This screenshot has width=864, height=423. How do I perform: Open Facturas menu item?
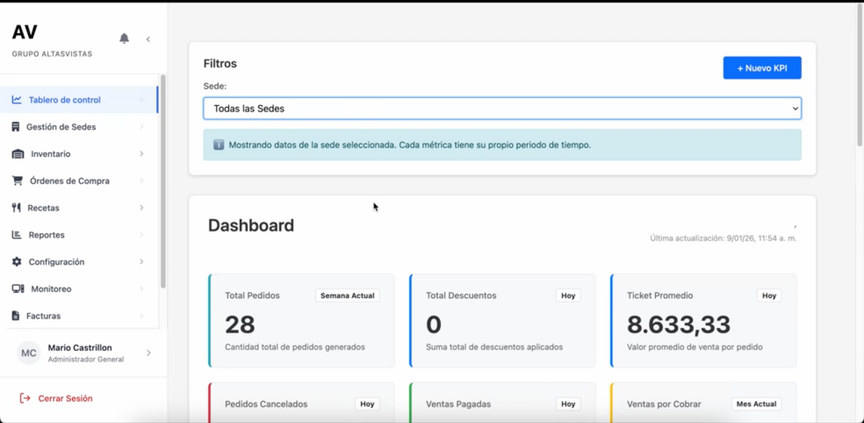point(79,316)
